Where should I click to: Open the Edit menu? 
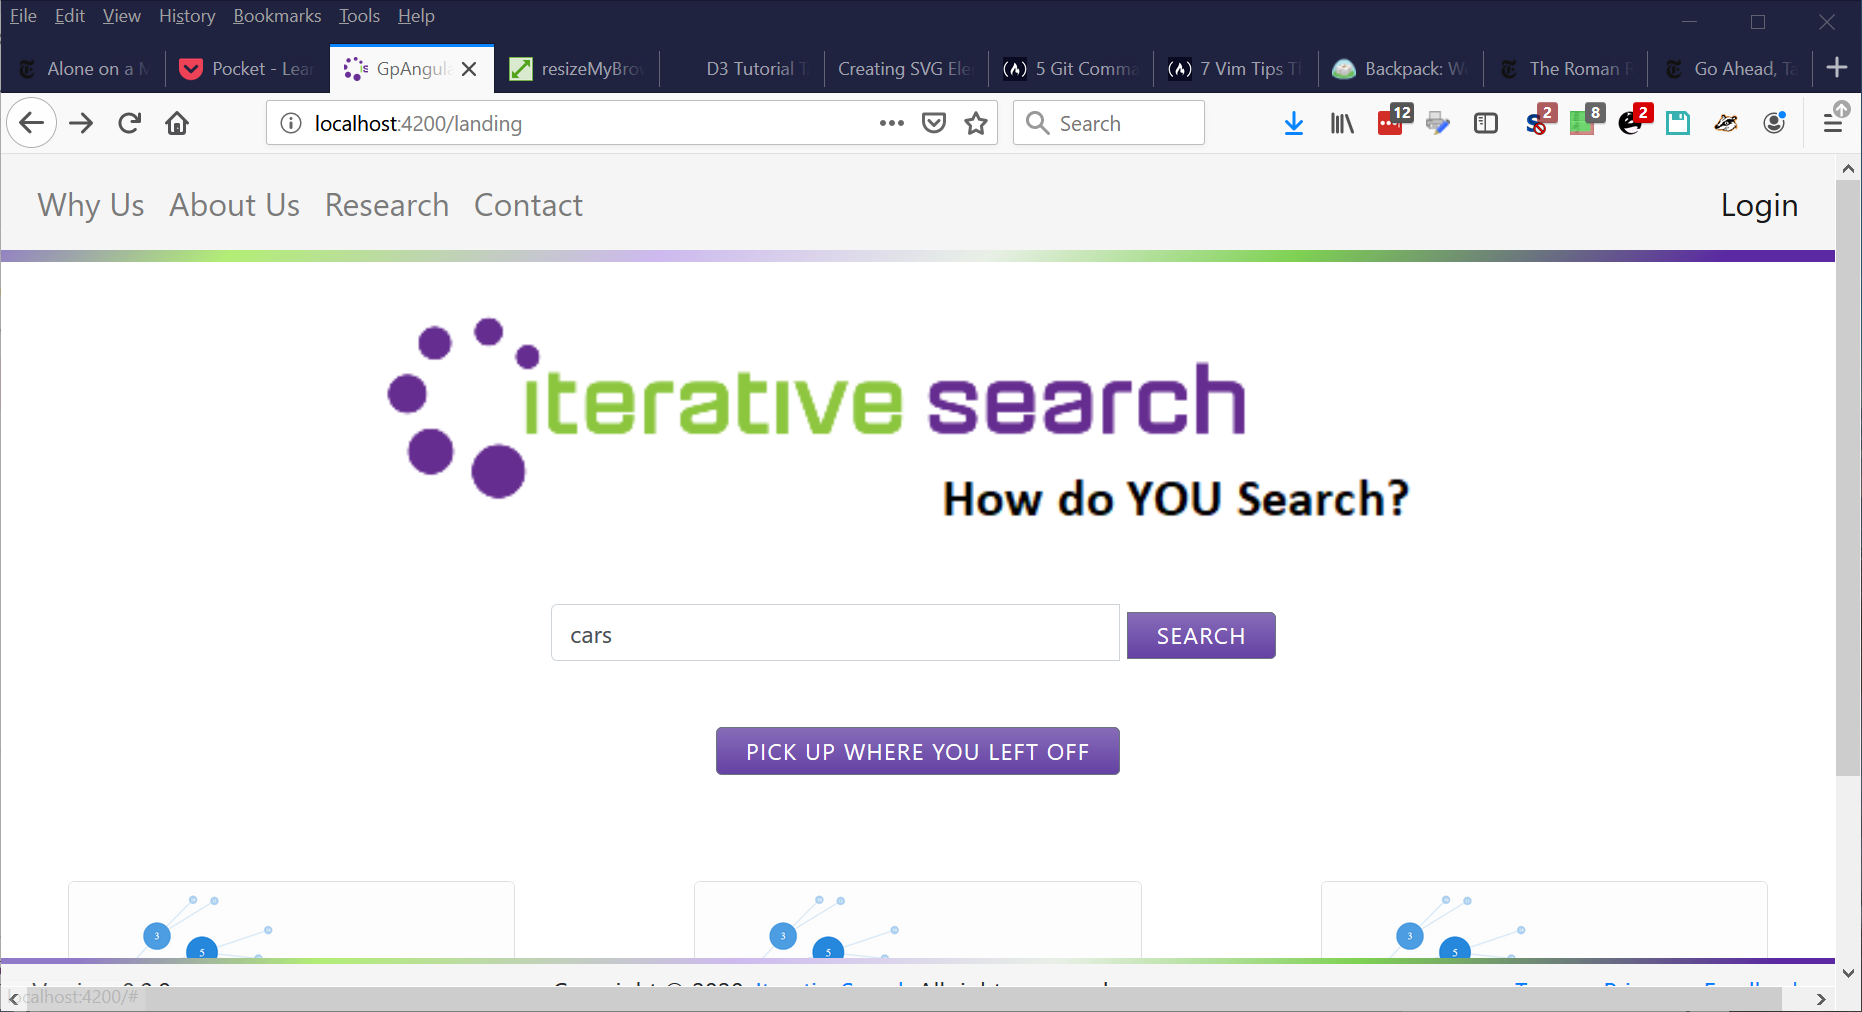click(x=70, y=16)
